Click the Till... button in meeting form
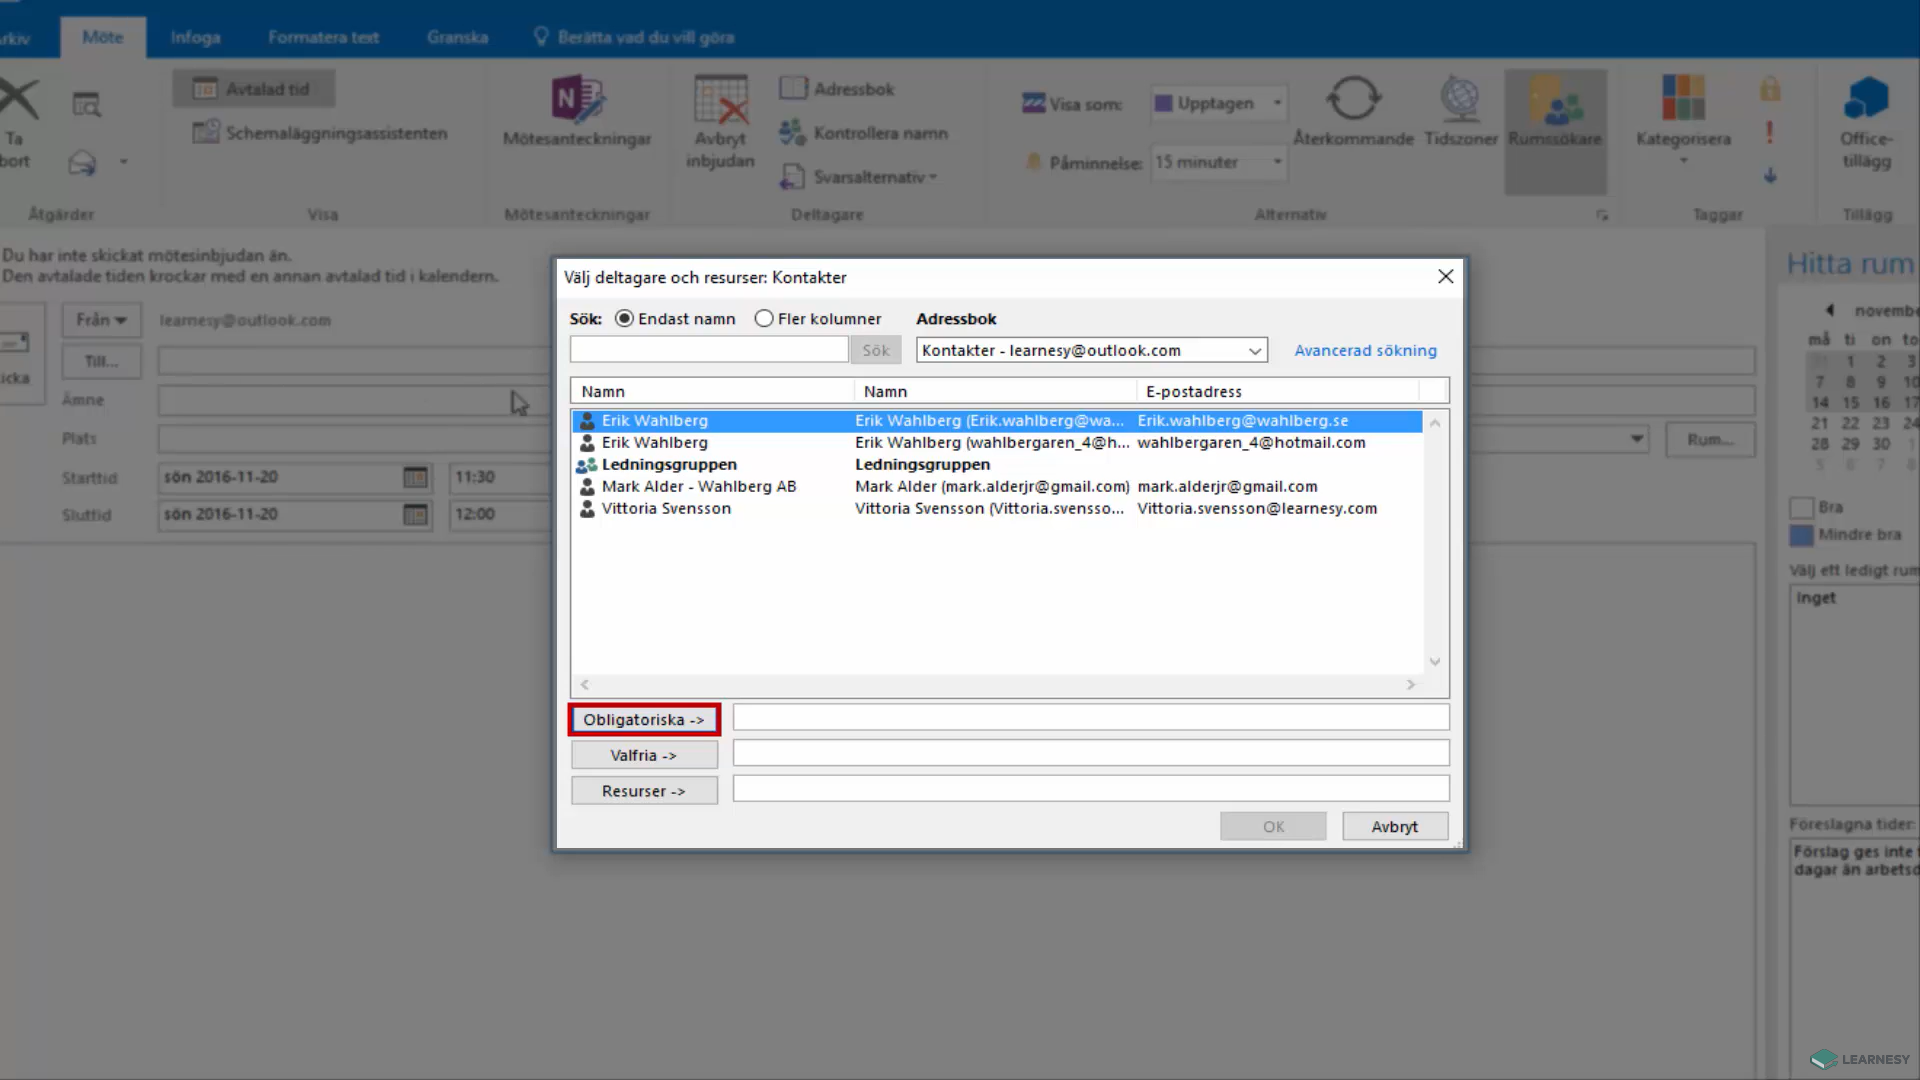 101,362
